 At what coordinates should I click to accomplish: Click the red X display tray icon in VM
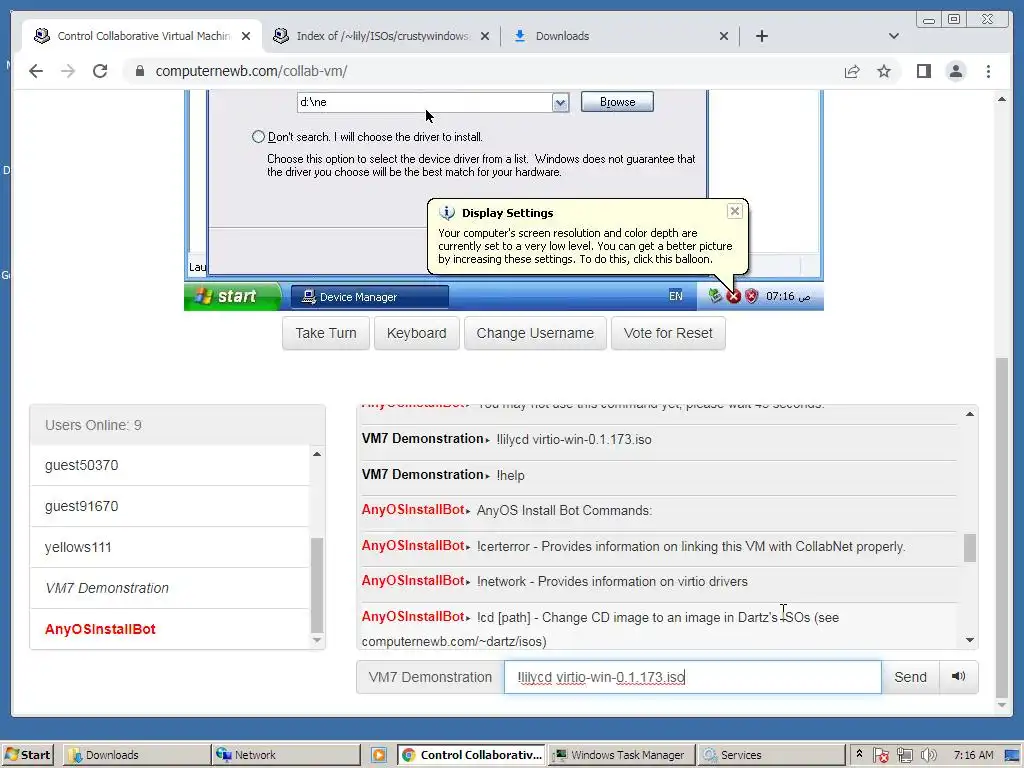coord(734,296)
